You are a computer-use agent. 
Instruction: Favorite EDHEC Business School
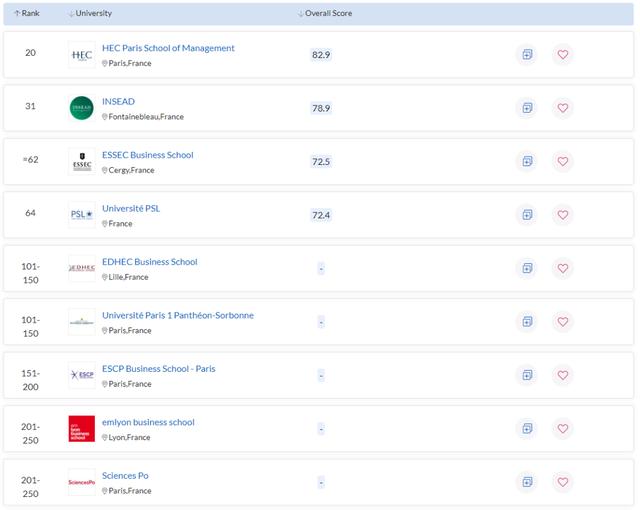point(563,268)
